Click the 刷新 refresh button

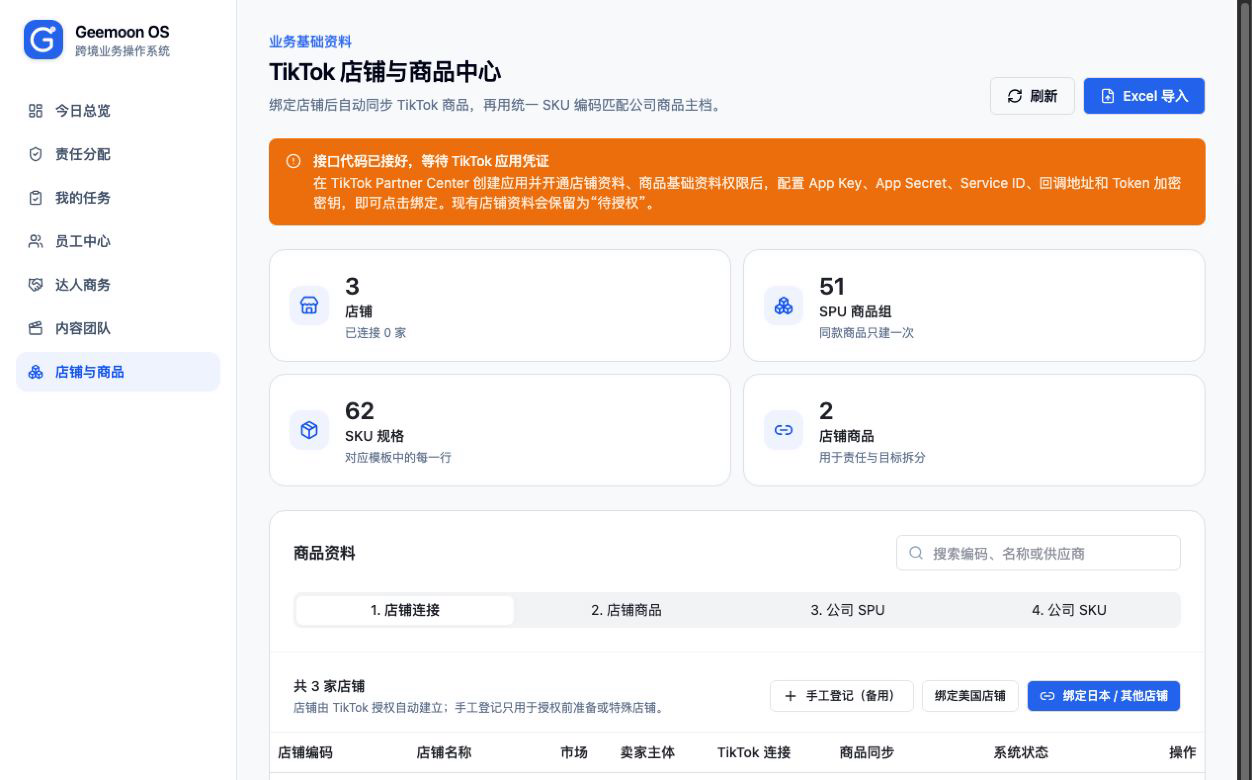click(1032, 96)
